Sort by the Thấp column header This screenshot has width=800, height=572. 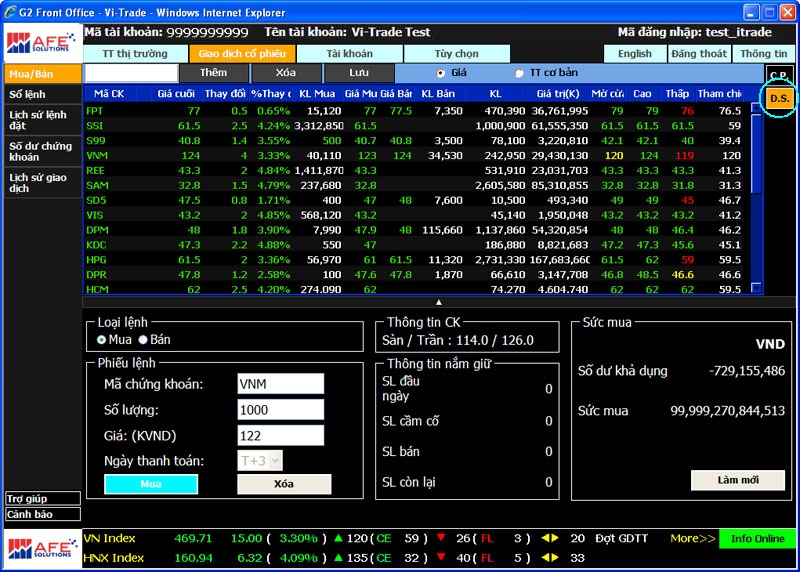click(677, 94)
